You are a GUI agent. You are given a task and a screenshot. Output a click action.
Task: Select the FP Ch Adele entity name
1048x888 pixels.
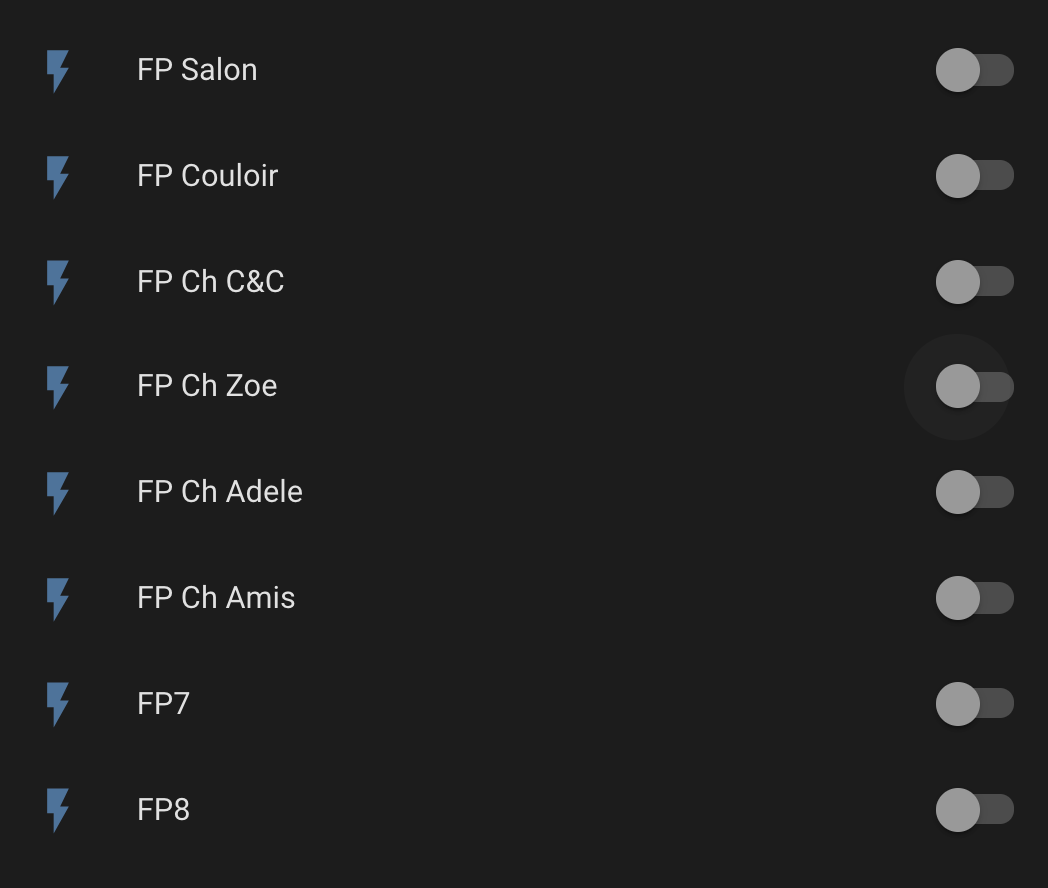click(x=220, y=492)
